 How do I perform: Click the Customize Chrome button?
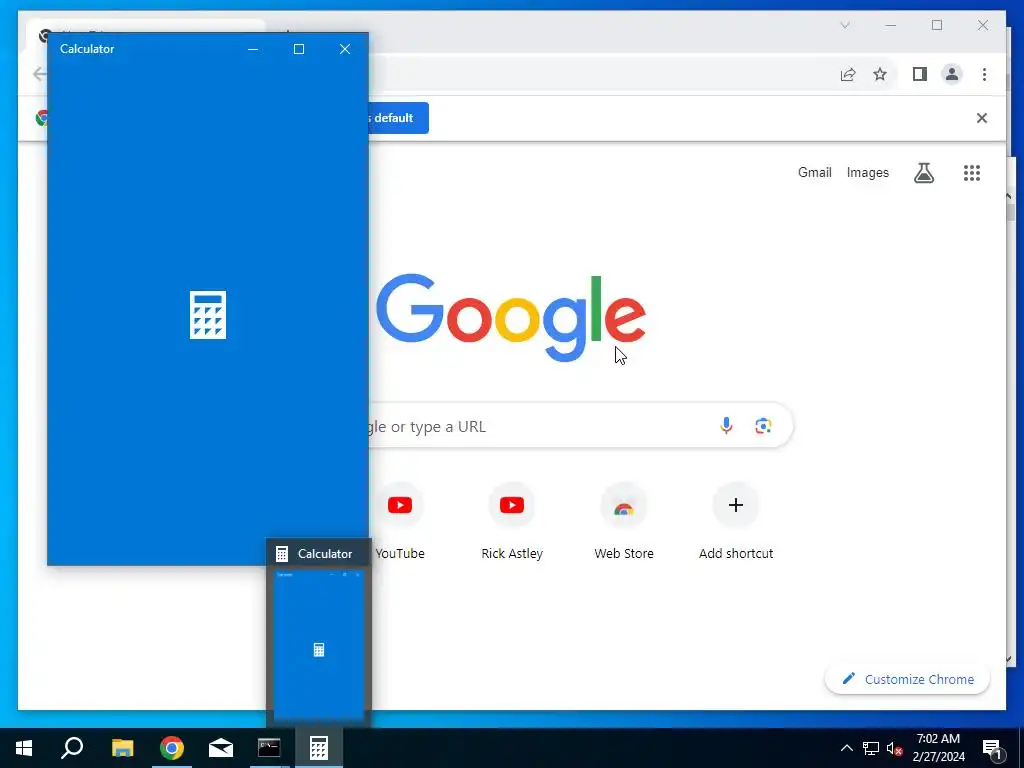(907, 679)
